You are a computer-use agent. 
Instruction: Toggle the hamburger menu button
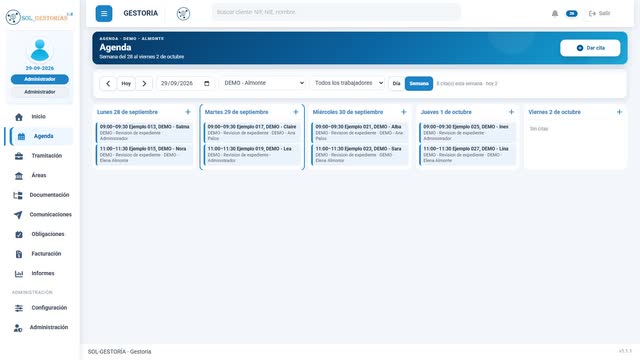pyautogui.click(x=104, y=13)
